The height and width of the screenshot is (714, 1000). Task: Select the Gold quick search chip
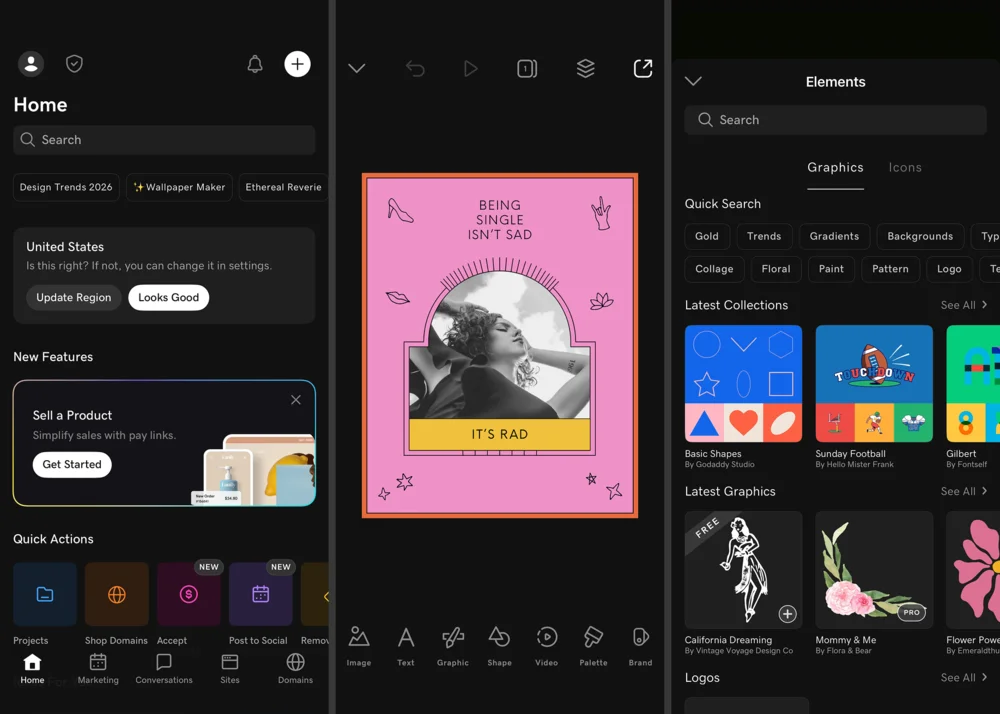707,236
